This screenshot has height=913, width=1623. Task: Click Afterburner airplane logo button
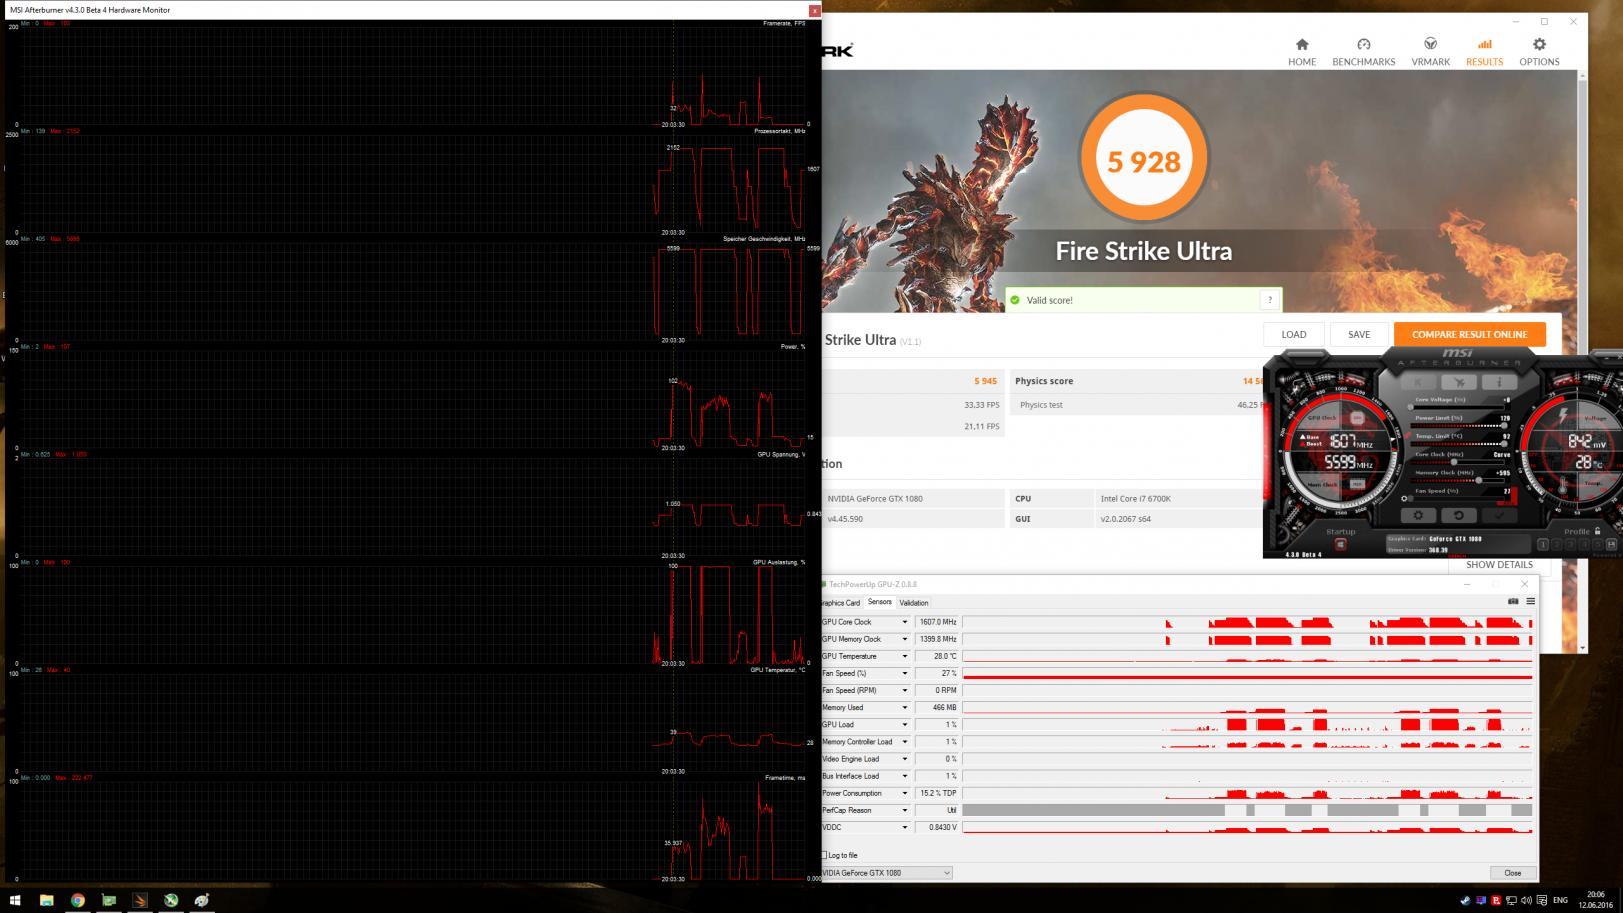tap(1459, 382)
